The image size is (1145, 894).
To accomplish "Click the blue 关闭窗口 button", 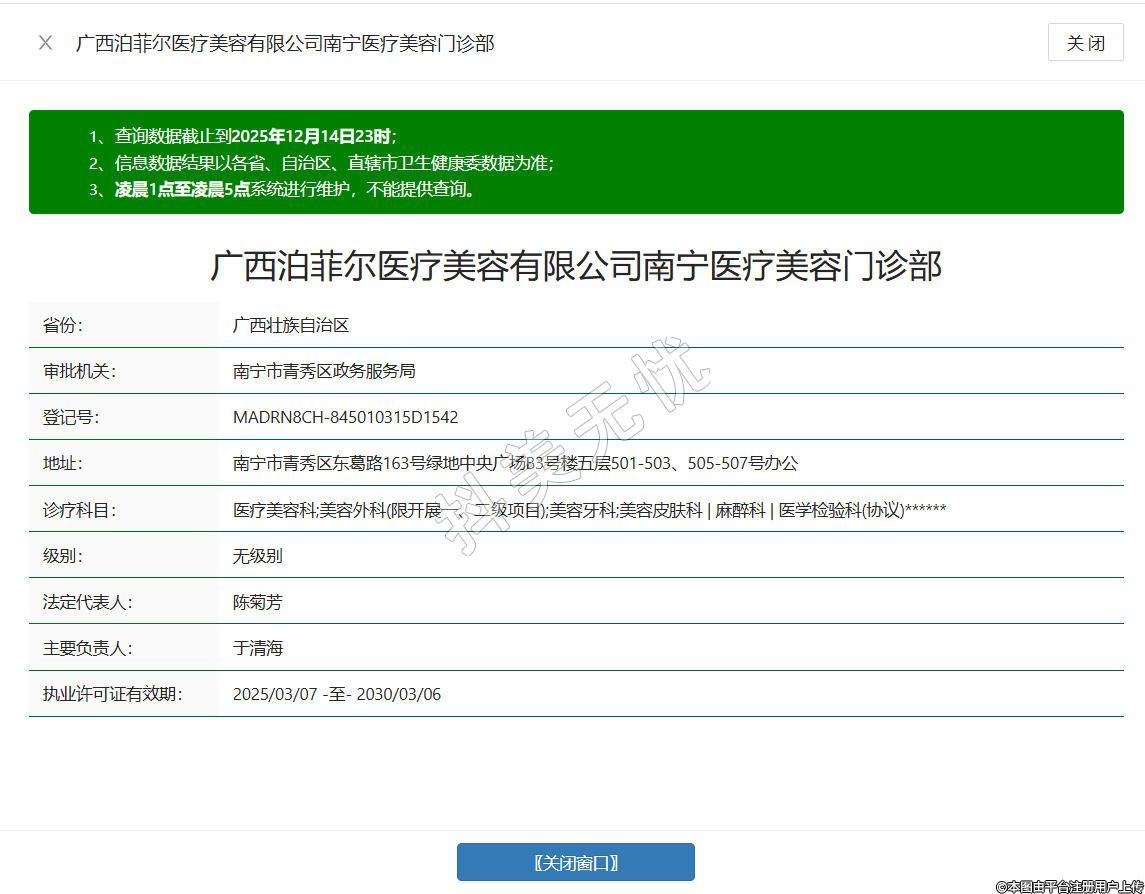I will pyautogui.click(x=575, y=862).
